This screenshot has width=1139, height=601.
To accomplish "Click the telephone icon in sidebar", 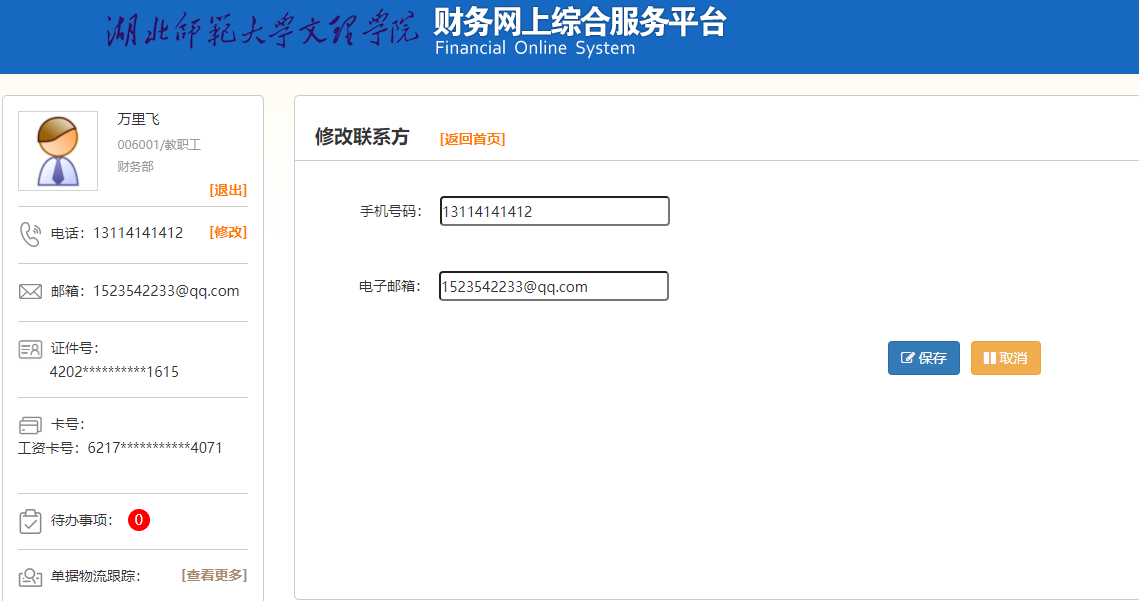I will [x=30, y=234].
